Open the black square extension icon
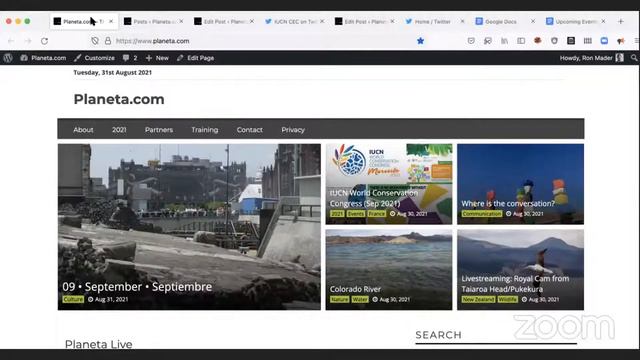The image size is (640, 360). point(571,40)
